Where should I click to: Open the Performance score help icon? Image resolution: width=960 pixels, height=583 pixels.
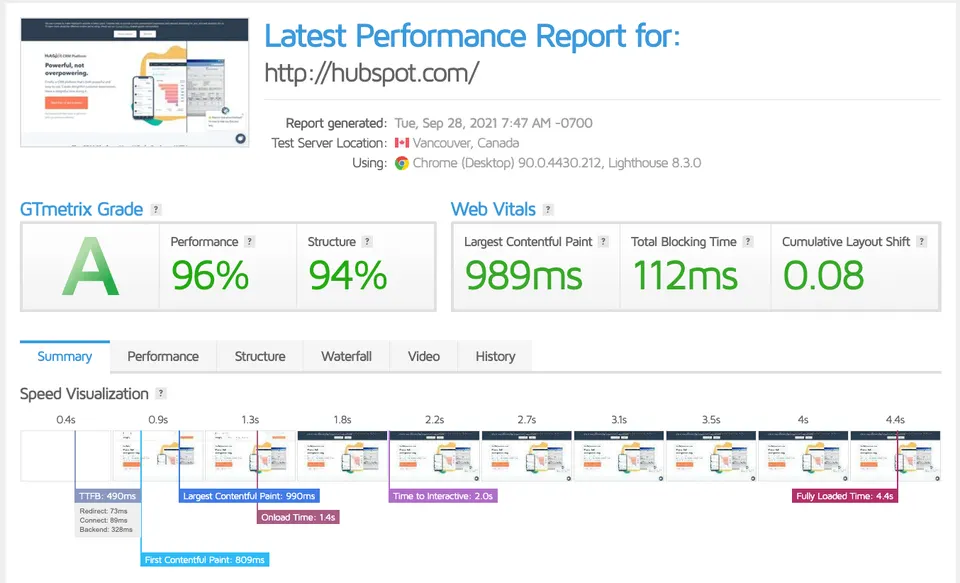pyautogui.click(x=249, y=241)
